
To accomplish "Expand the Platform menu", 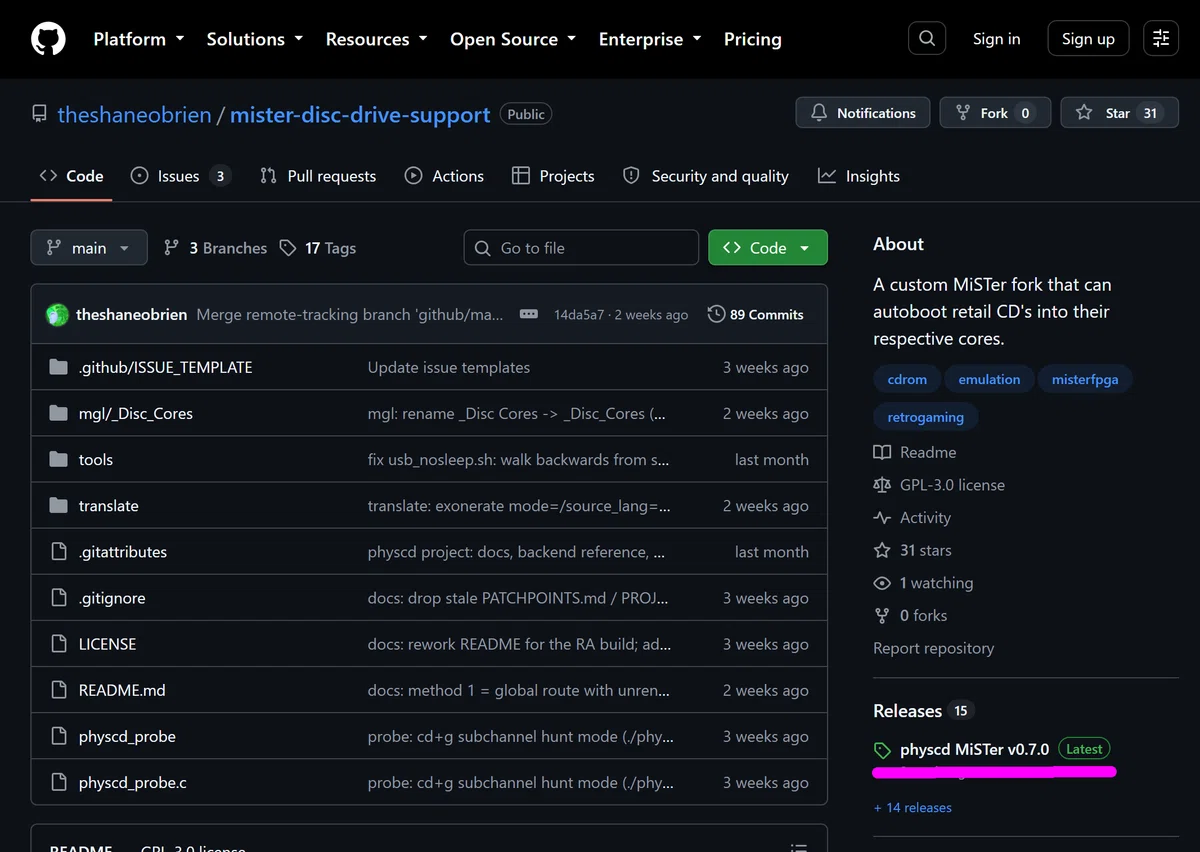I will pos(139,39).
